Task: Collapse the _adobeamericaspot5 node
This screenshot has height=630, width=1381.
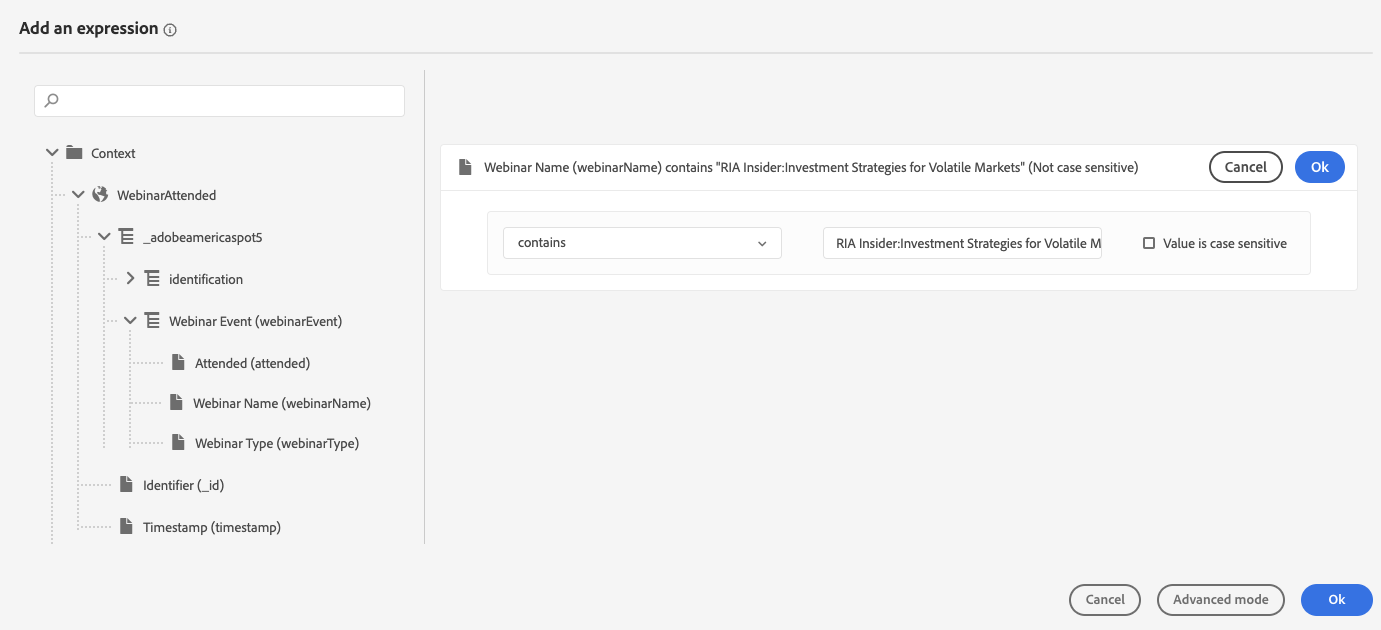Action: click(104, 237)
